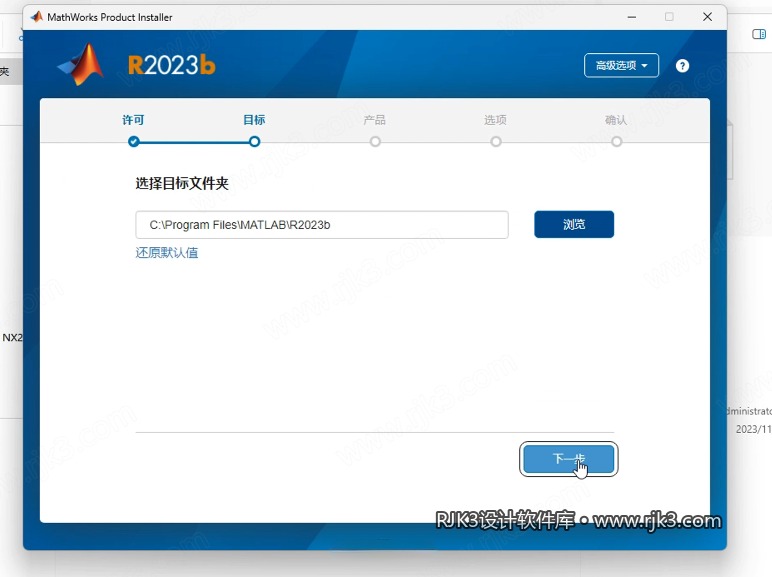
Task: Select the 选项 step label
Action: coord(495,120)
